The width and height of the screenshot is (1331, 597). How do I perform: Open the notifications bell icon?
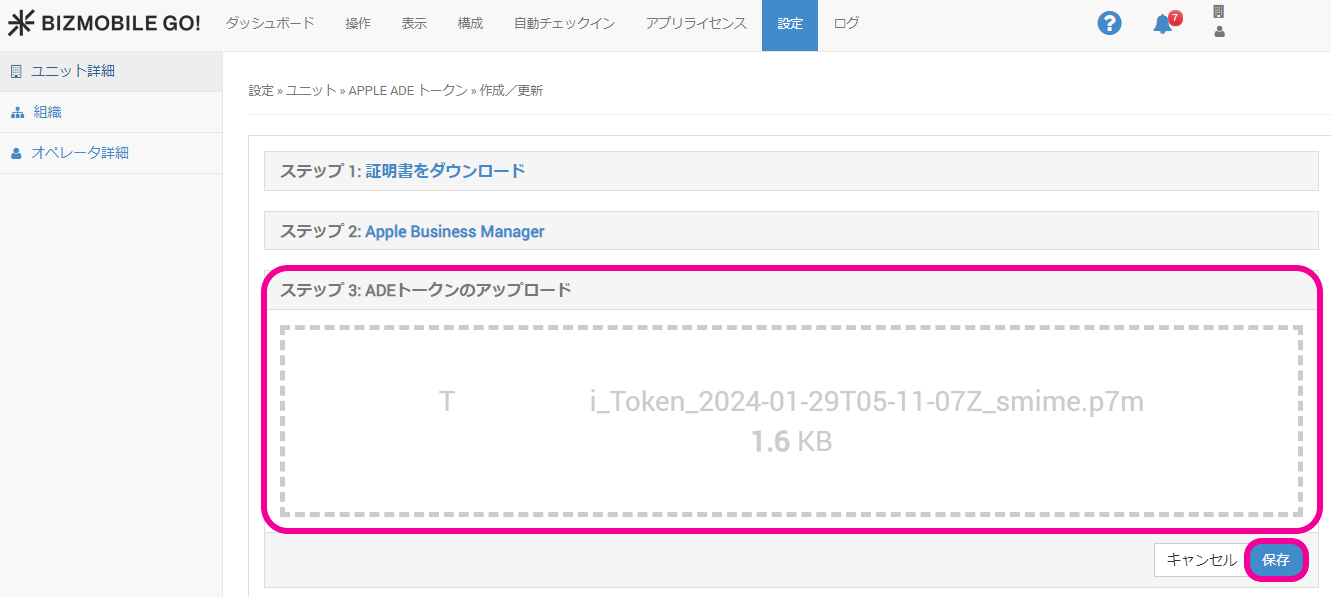click(x=1163, y=24)
